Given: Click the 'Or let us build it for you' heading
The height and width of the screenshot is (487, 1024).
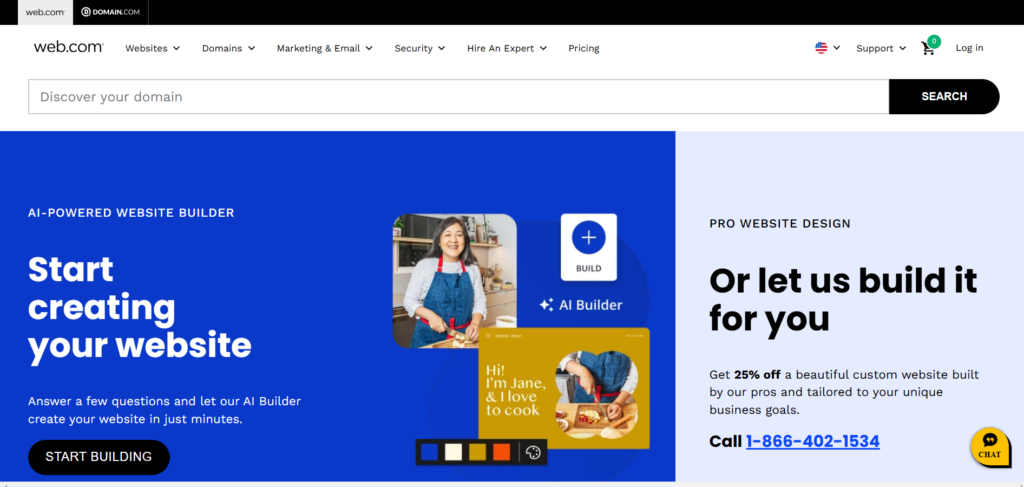Looking at the screenshot, I should 843,300.
